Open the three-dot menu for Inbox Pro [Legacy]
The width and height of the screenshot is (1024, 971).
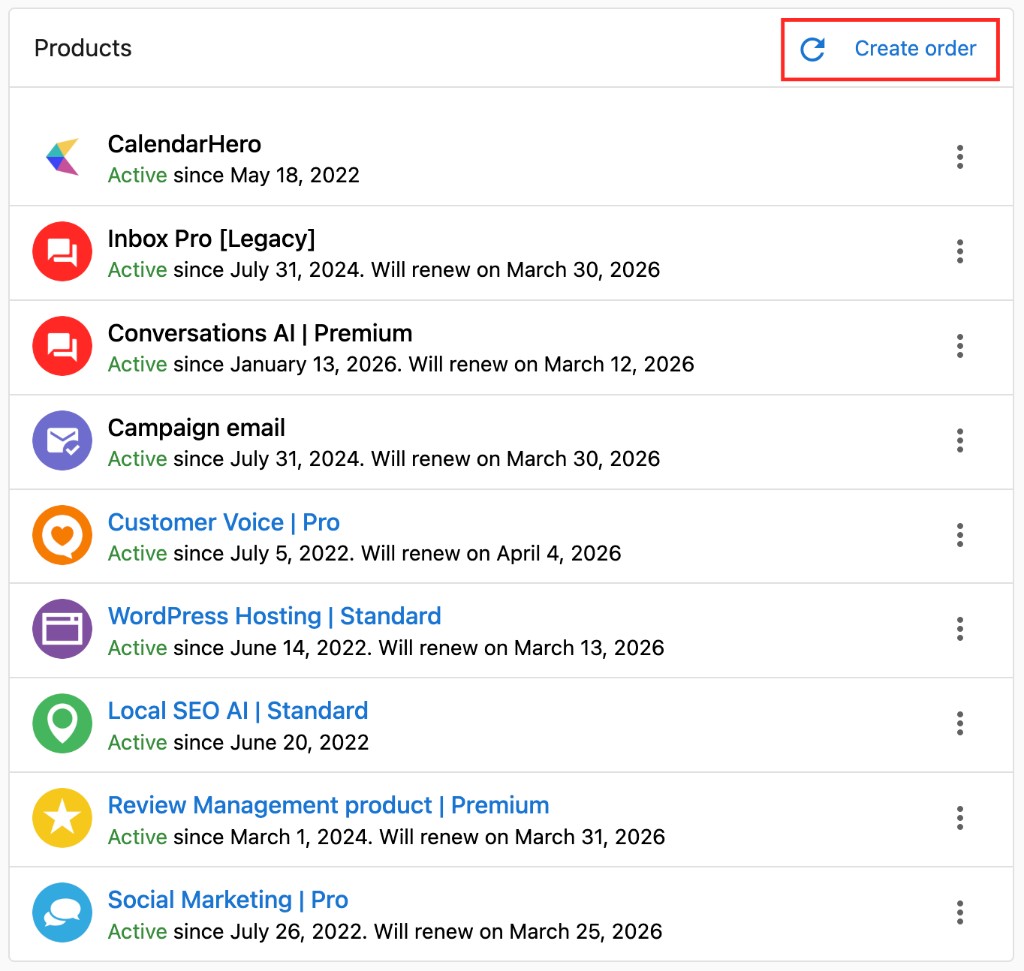pos(959,251)
